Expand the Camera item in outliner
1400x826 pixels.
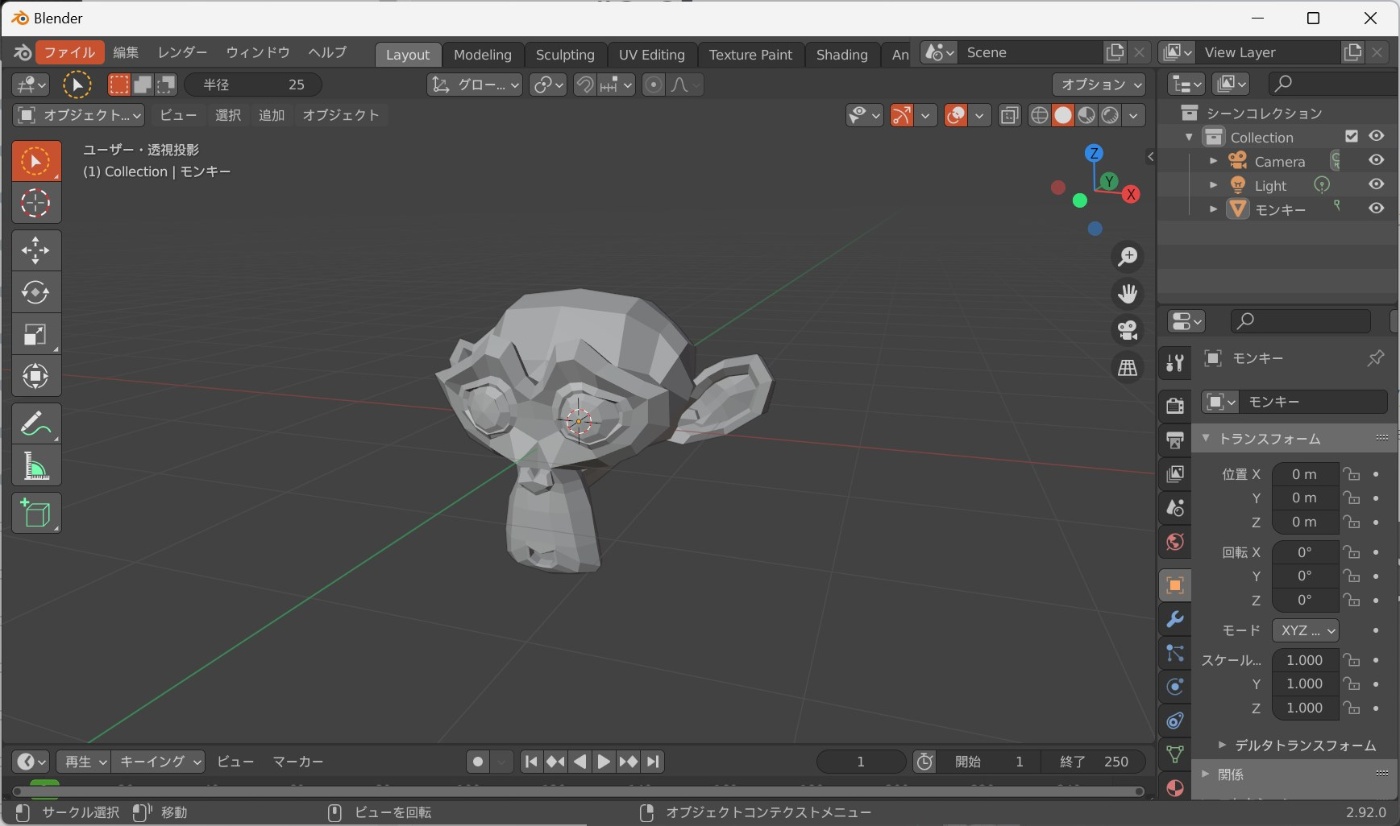1214,161
